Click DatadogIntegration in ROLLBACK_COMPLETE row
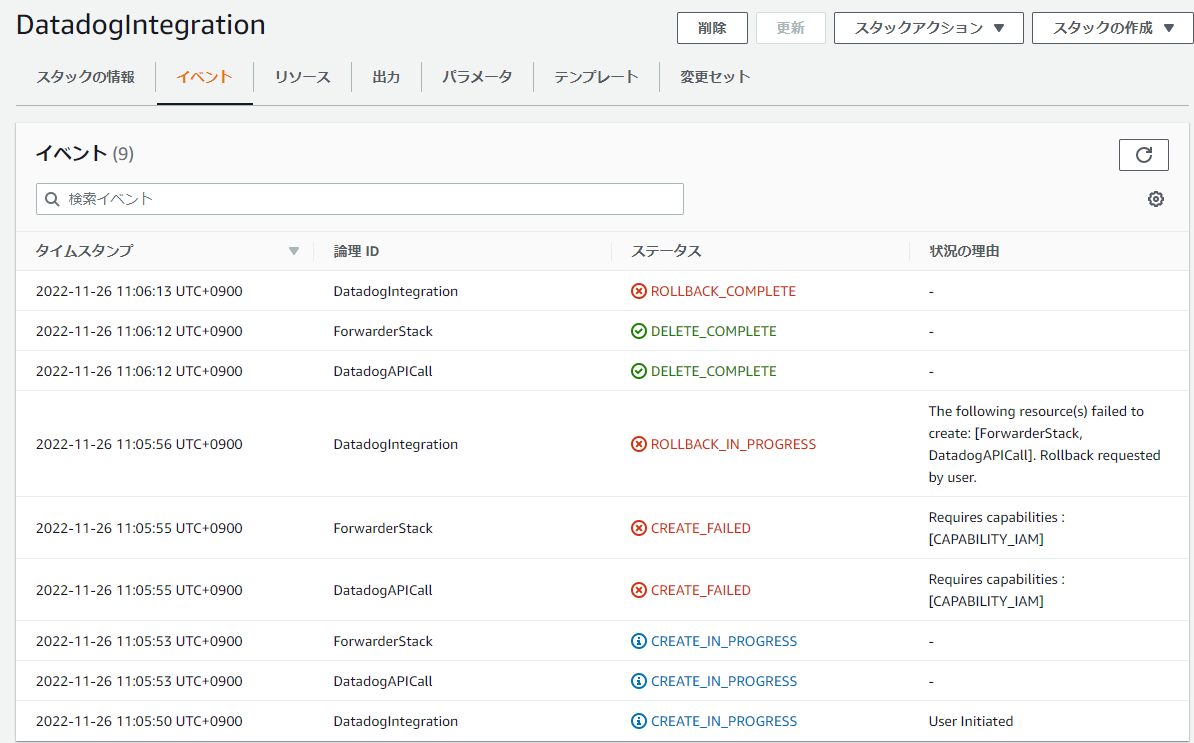The width and height of the screenshot is (1194, 743). (x=396, y=291)
